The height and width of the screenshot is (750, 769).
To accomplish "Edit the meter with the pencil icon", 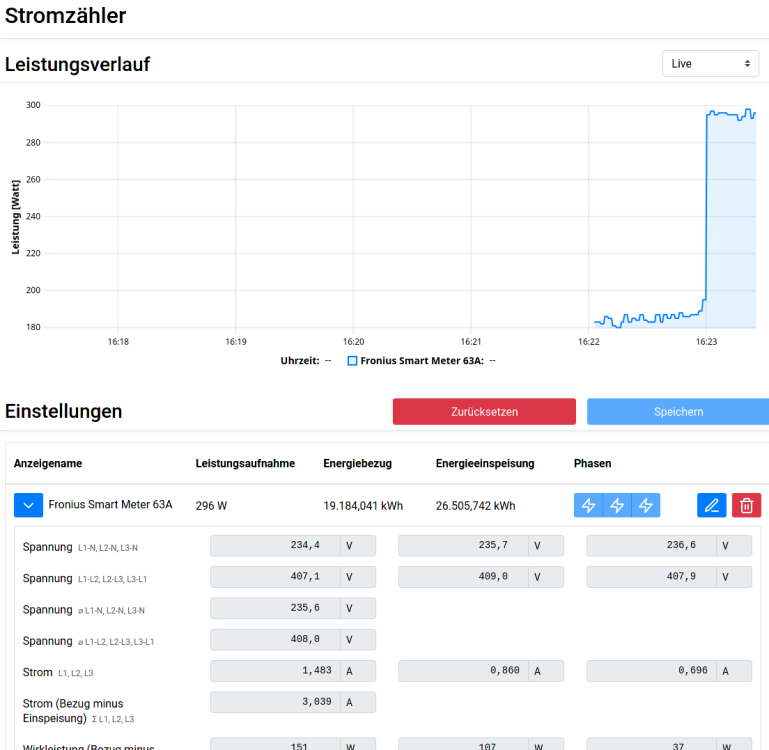I will coord(712,506).
